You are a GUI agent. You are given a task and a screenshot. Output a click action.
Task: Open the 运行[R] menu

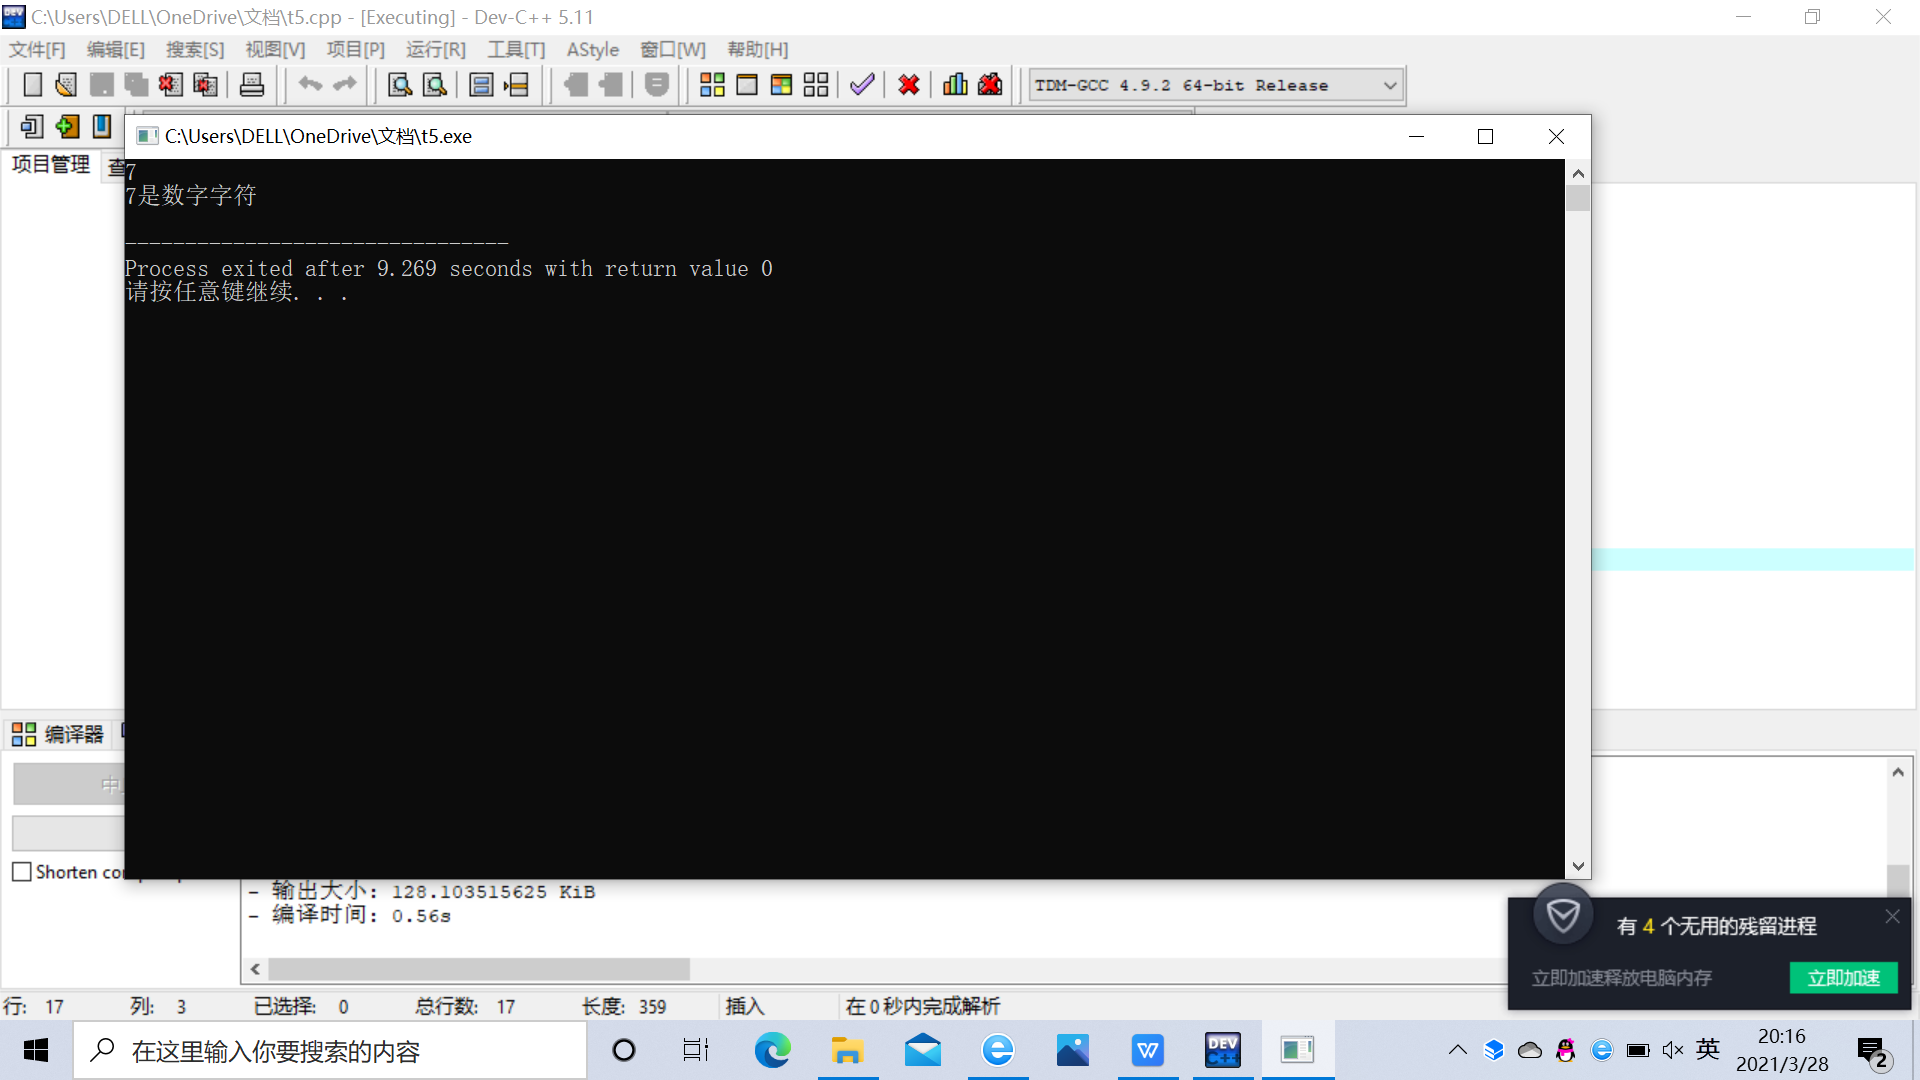pos(435,50)
